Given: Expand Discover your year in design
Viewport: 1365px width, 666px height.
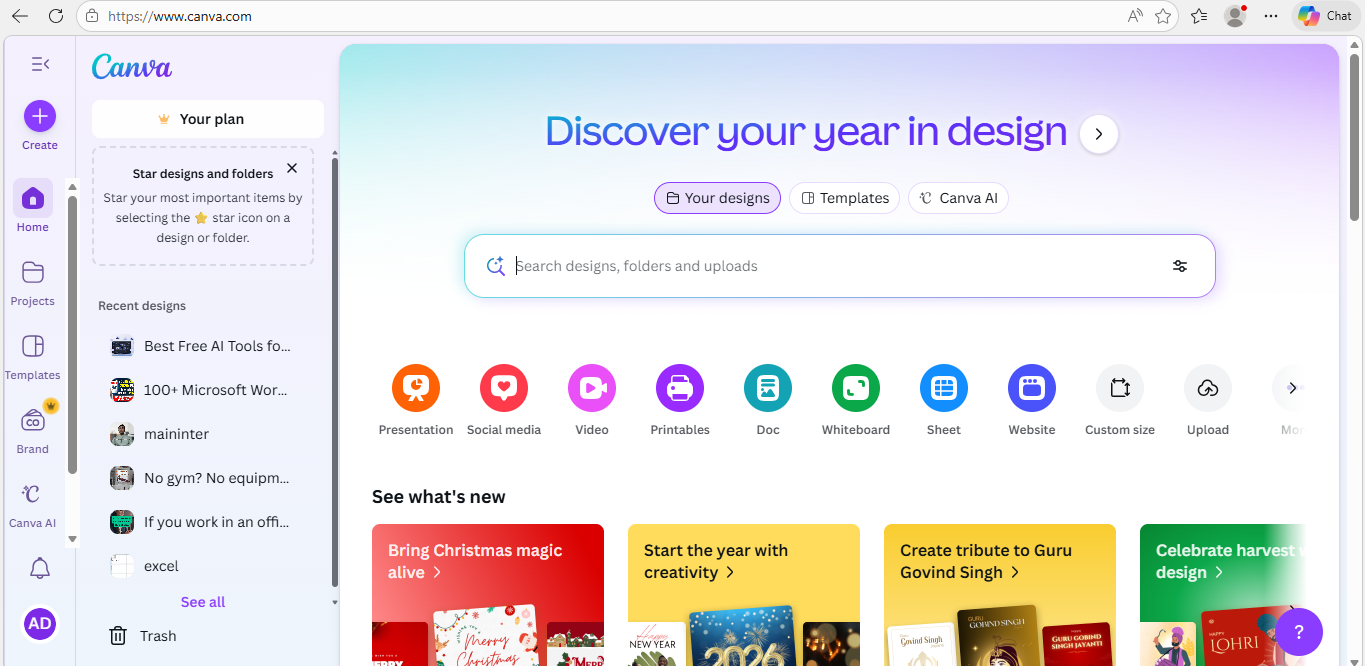Looking at the screenshot, I should pos(1098,133).
